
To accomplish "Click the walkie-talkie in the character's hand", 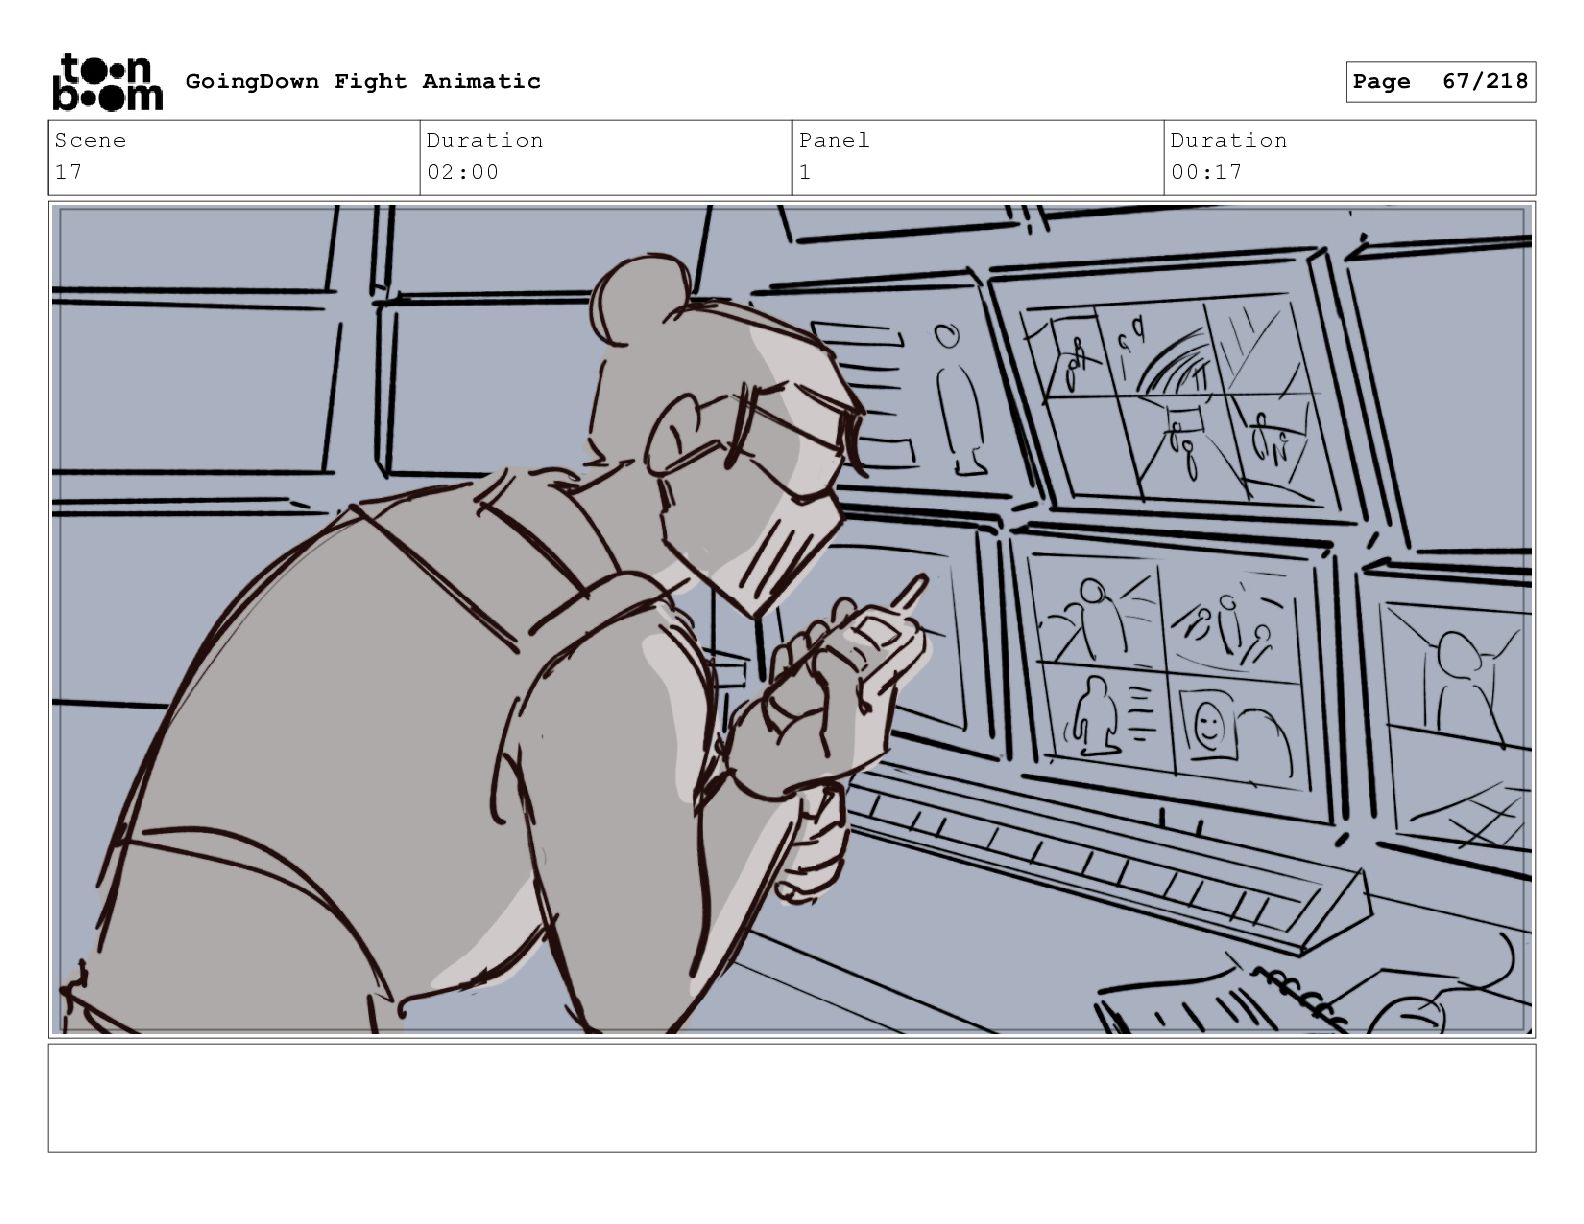I will tap(872, 643).
